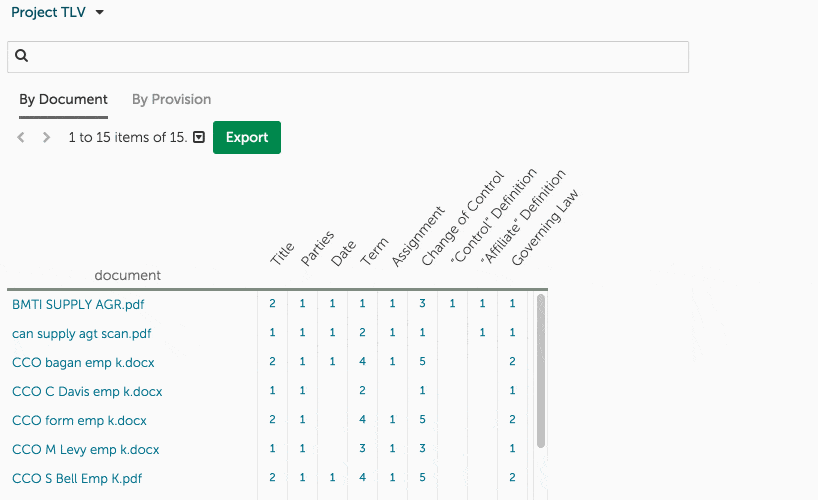This screenshot has height=500, width=818.
Task: Click Governing Law count for CCO bagan
Action: [x=512, y=361]
